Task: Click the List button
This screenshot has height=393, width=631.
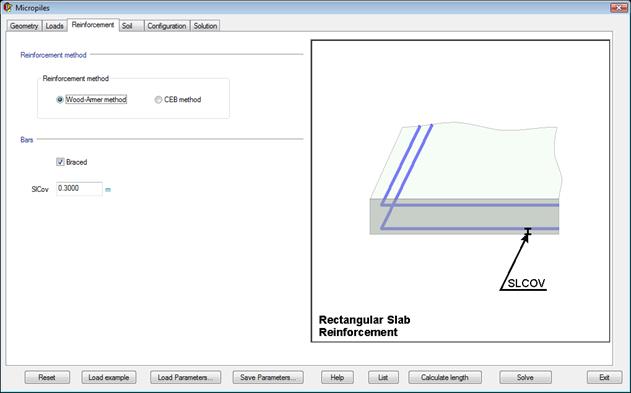Action: 384,377
